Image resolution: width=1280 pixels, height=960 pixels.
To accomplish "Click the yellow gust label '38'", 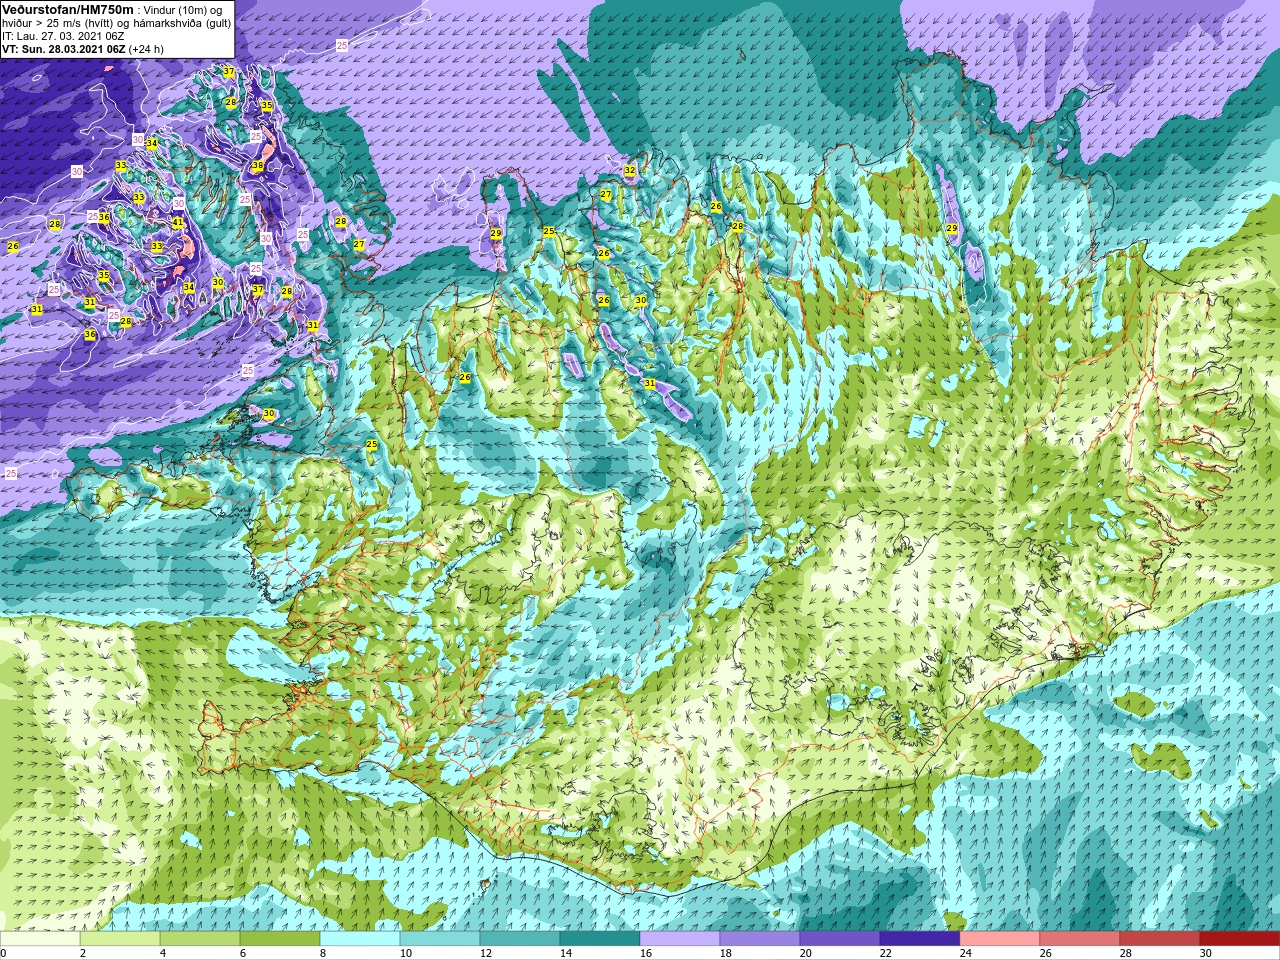I will [x=257, y=166].
